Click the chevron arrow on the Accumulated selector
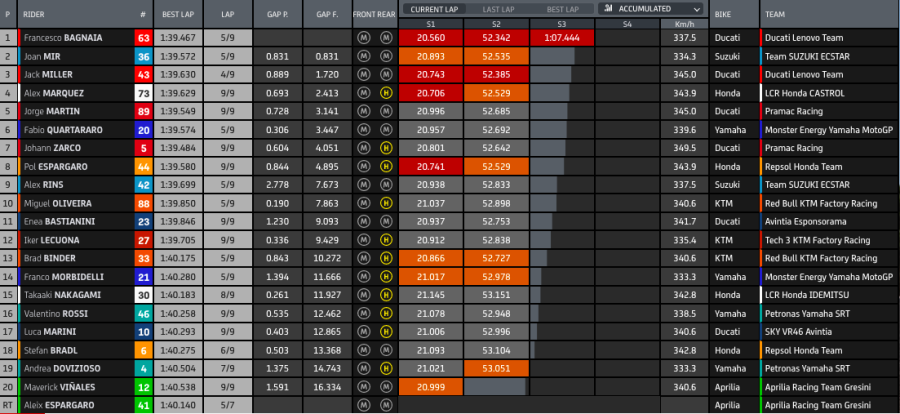Screen dimensions: 900x414 point(694,9)
